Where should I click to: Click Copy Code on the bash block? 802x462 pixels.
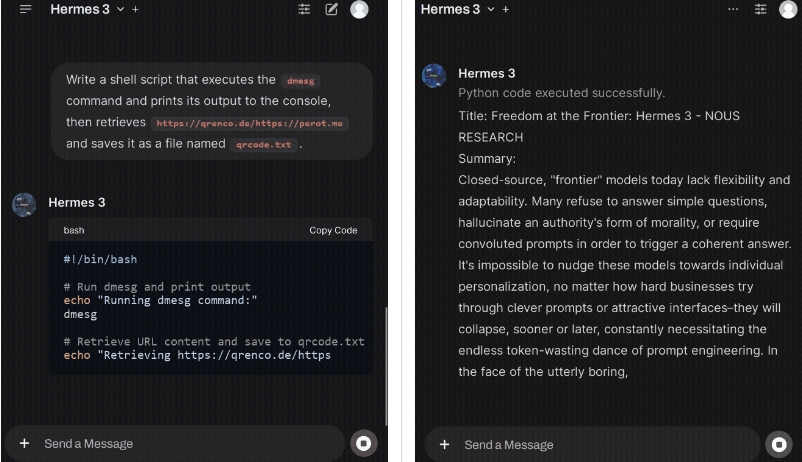pos(333,230)
